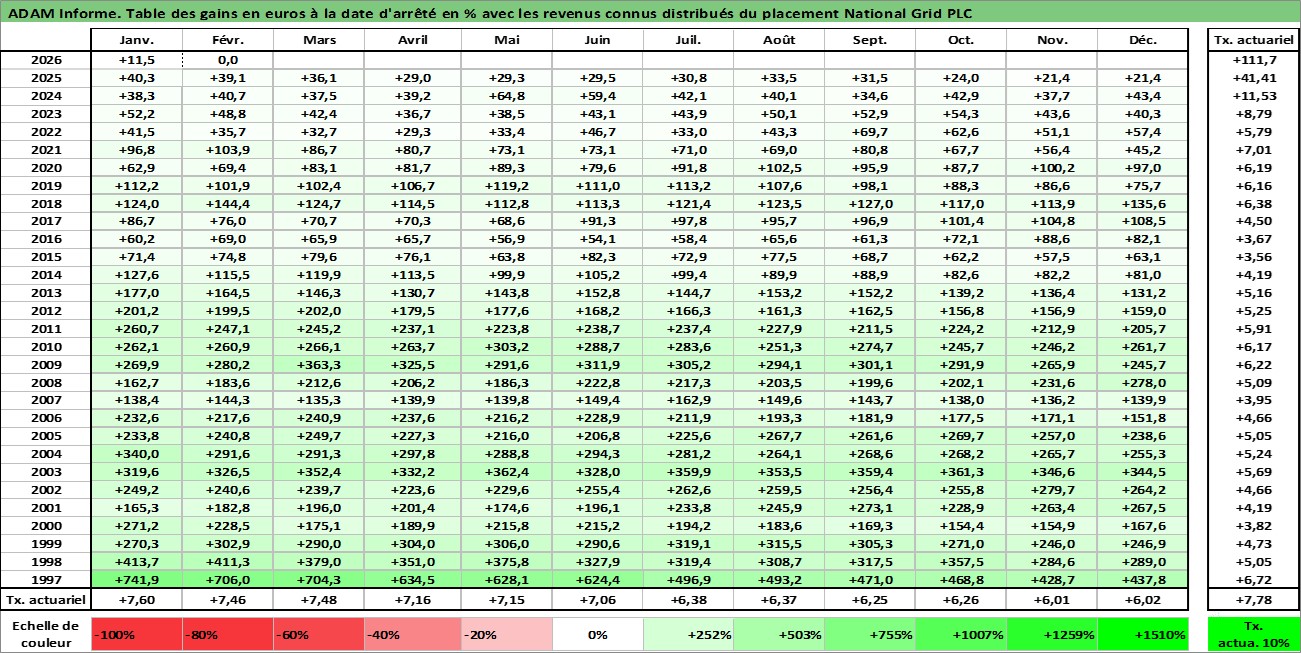The width and height of the screenshot is (1301, 653).
Task: Select the +69,7 cell for Sept. 2022
Action: point(869,132)
